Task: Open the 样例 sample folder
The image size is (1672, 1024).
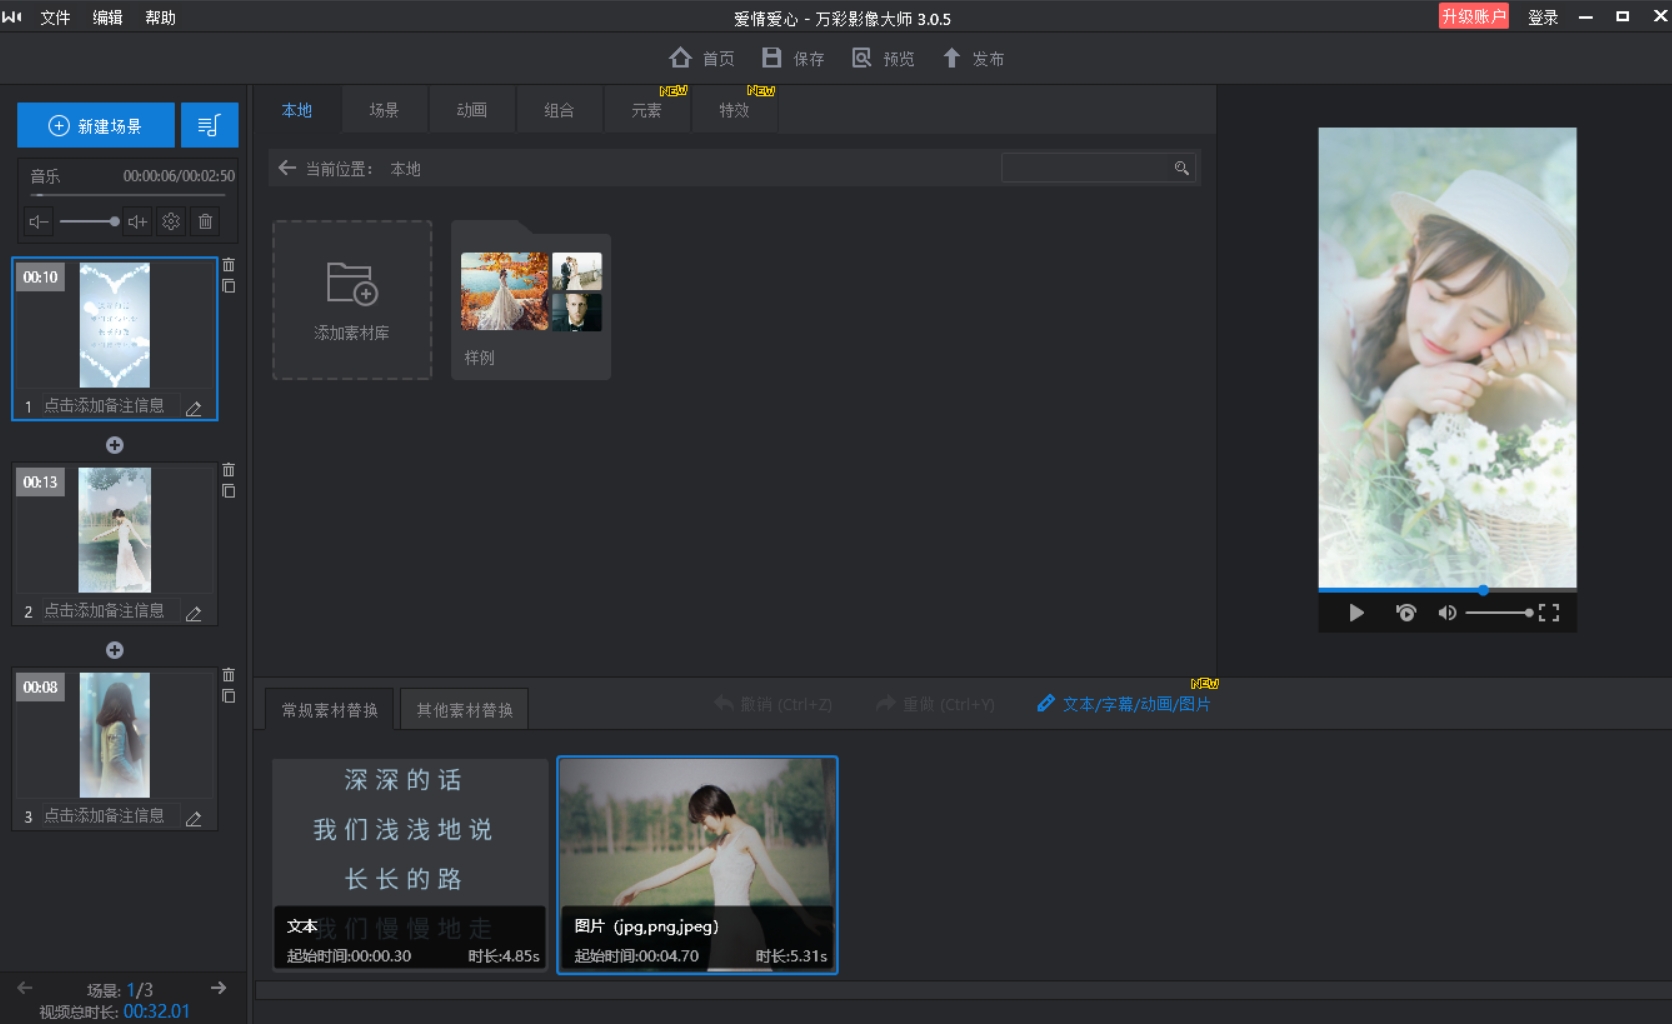Action: 531,300
